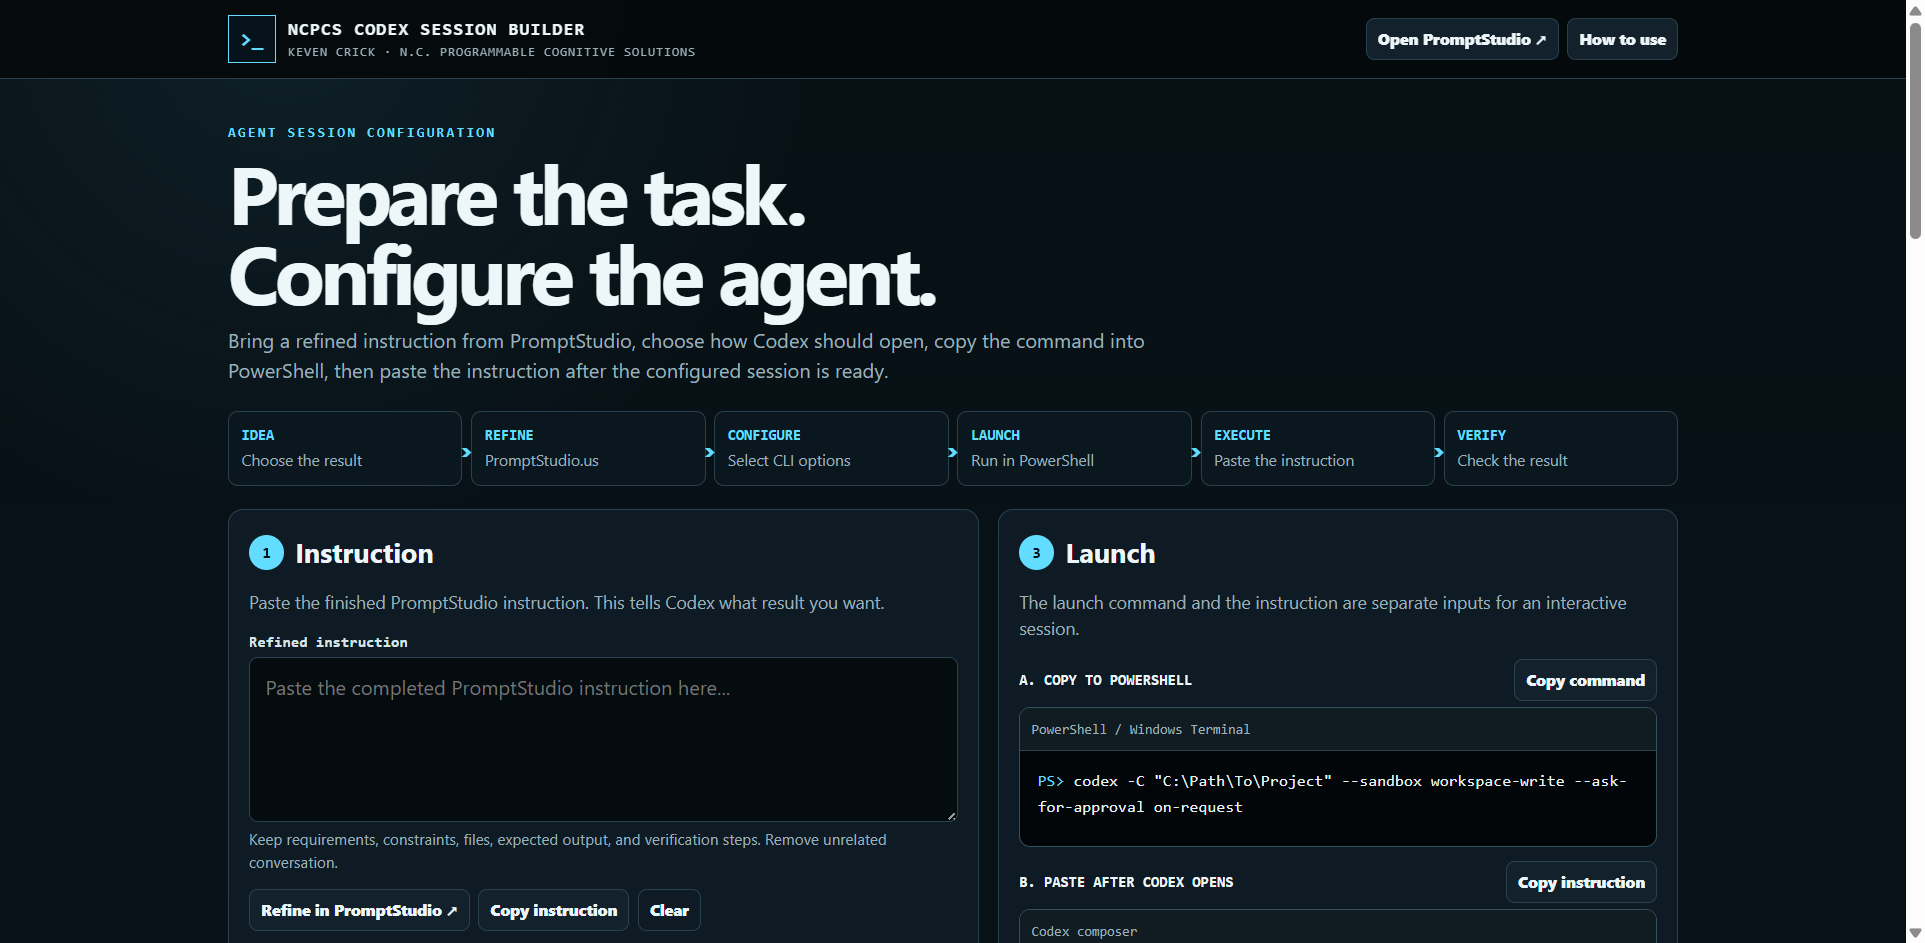This screenshot has width=1925, height=943.
Task: Click into the Refined instruction text area
Action: [602, 739]
